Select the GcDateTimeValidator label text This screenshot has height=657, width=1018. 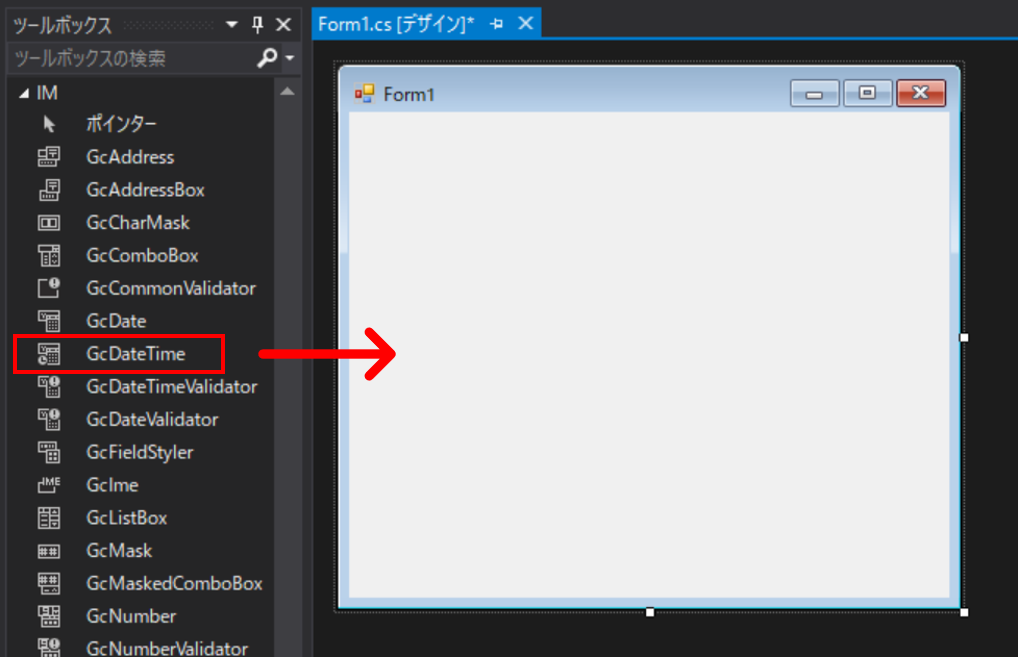(172, 386)
